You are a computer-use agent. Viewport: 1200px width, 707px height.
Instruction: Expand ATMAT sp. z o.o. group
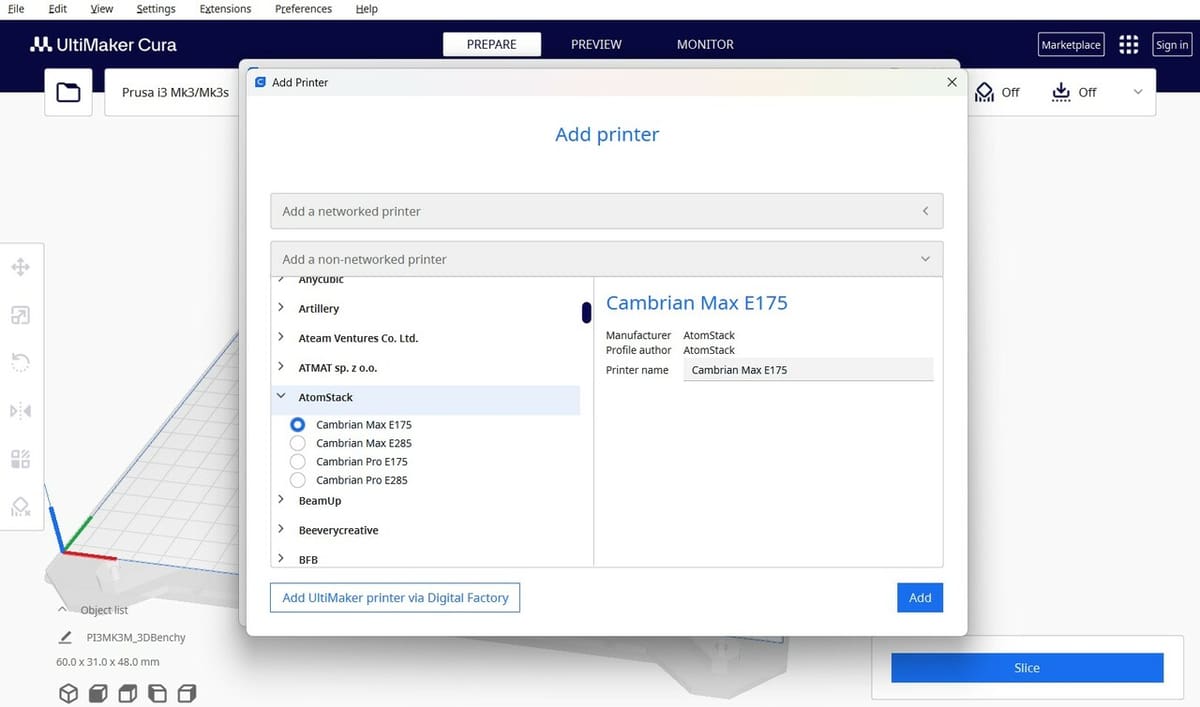[x=281, y=368]
